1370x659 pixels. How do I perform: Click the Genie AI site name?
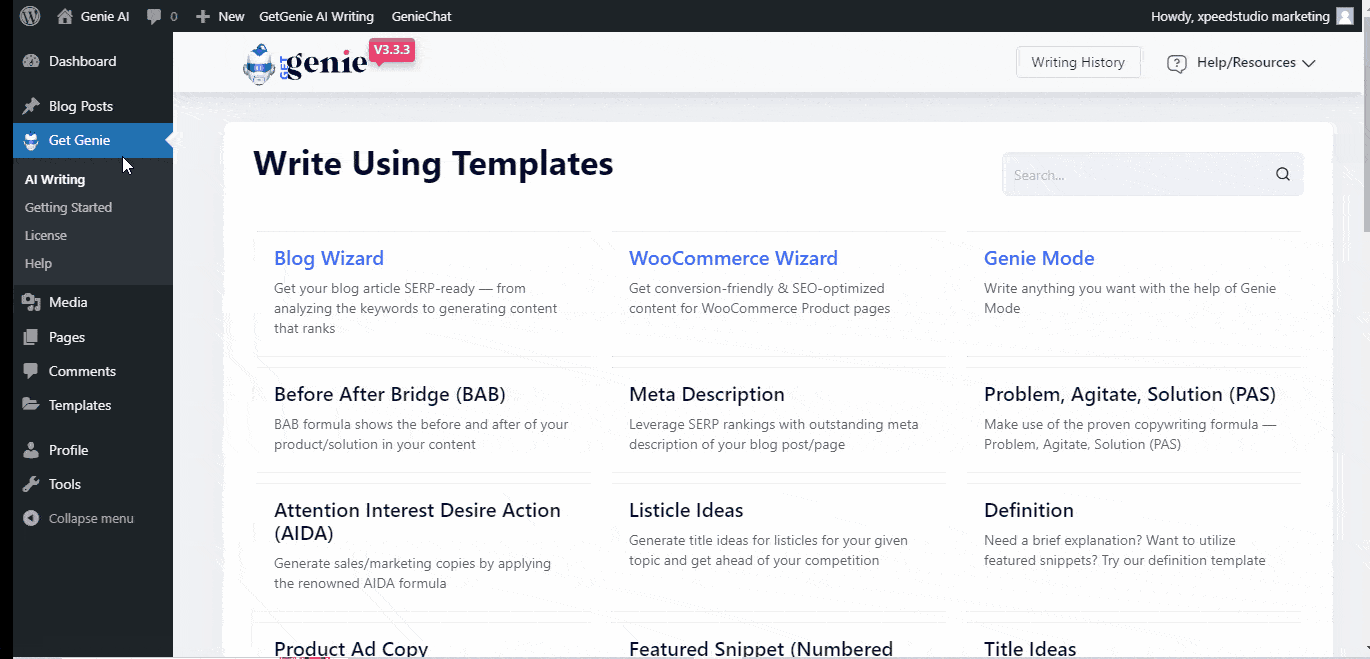click(105, 16)
